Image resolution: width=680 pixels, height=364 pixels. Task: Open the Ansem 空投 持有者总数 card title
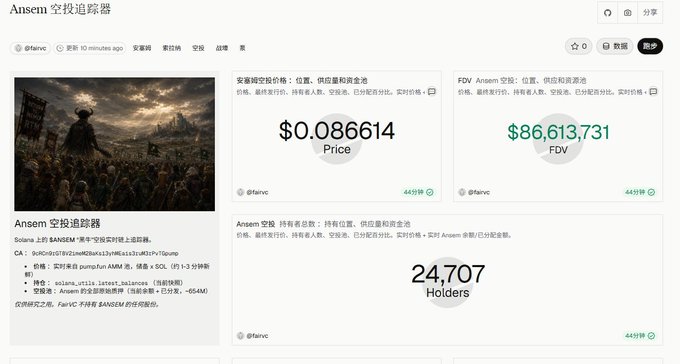(323, 224)
